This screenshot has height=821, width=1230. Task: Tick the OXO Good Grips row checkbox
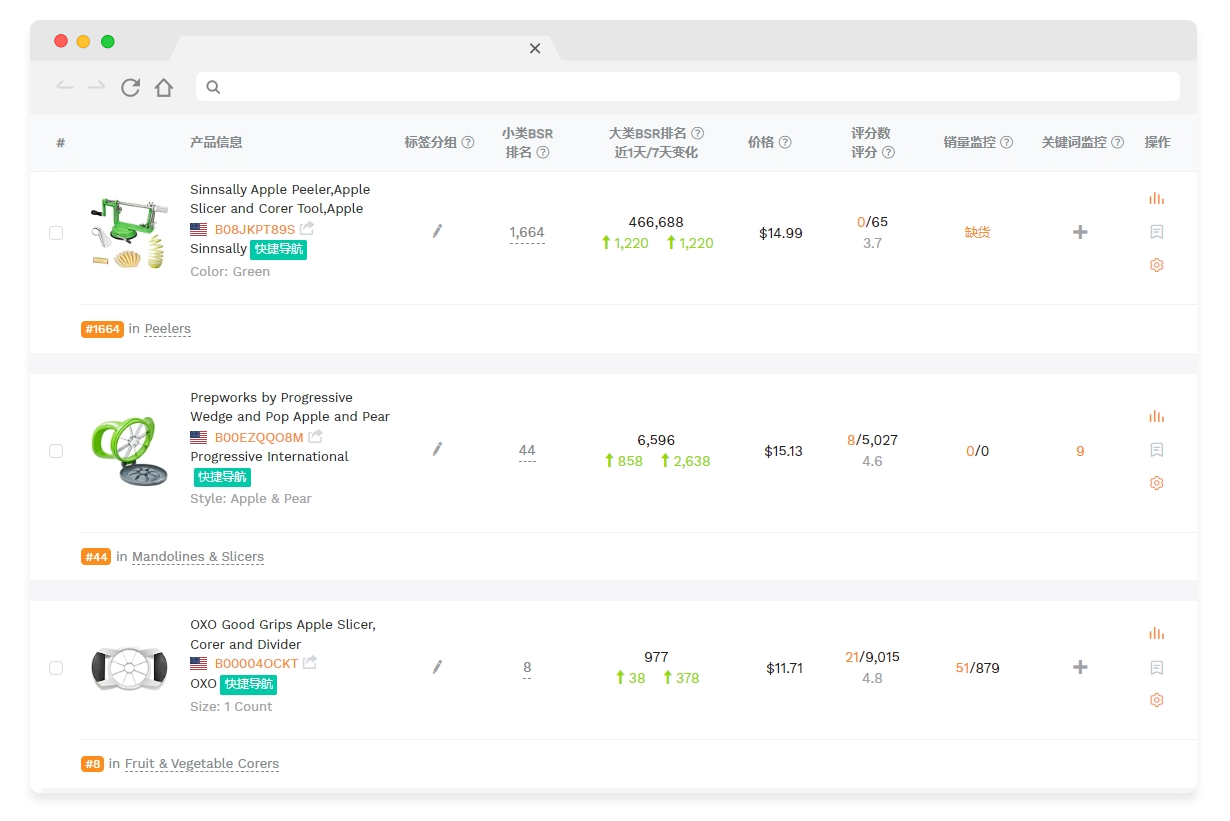pos(56,668)
